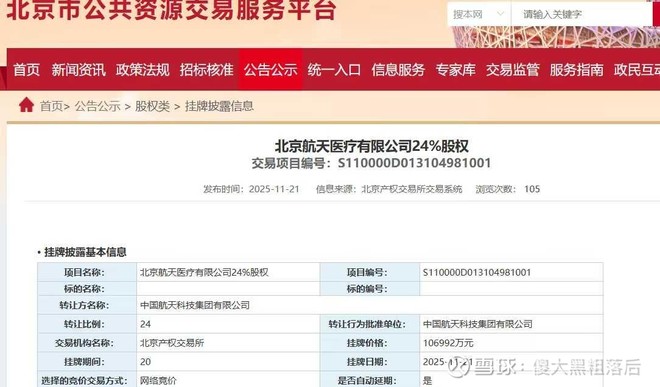Click the 转让方名称 value 中国航天科技集团有限公司
The height and width of the screenshot is (387, 660).
[194, 305]
